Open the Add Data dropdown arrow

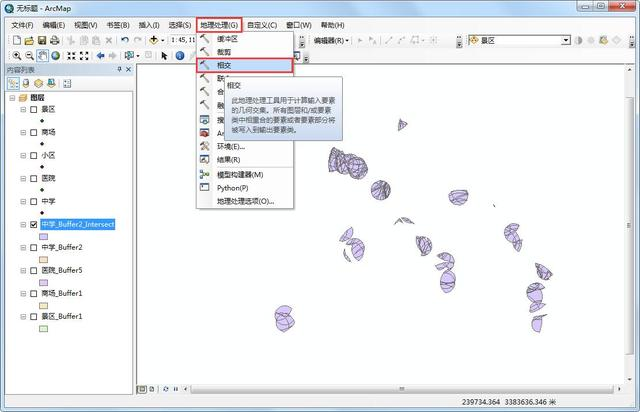(162, 40)
